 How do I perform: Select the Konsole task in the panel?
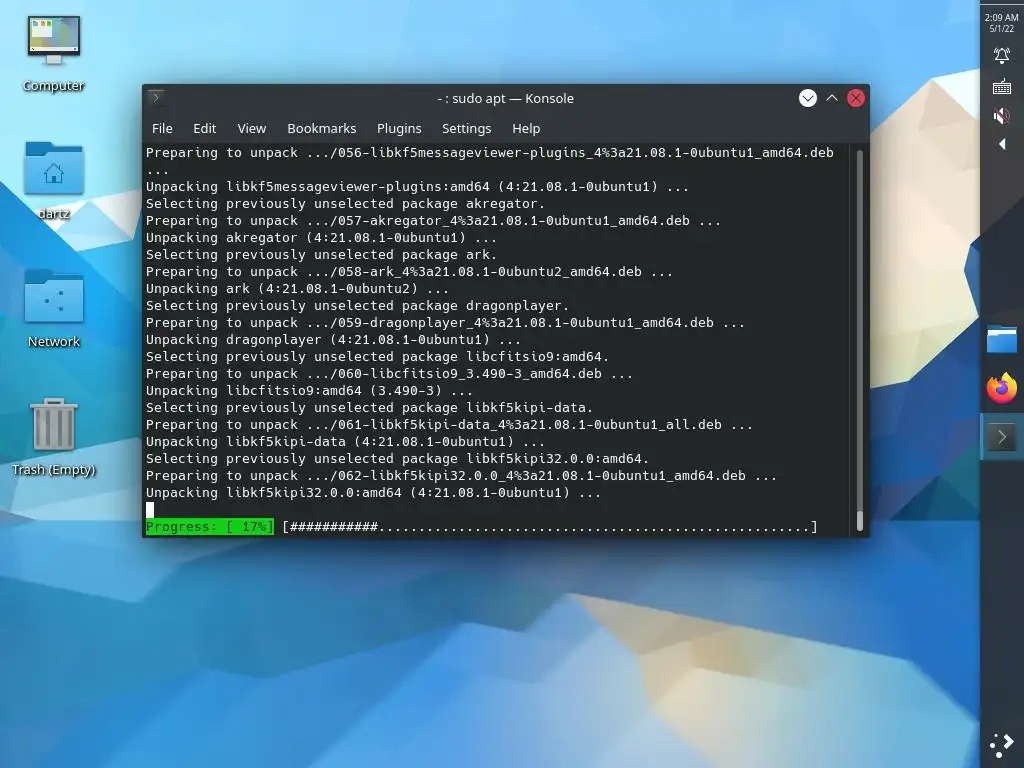click(1002, 437)
